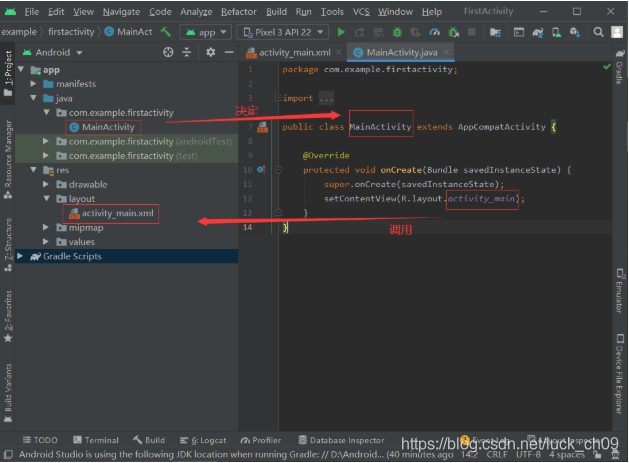629x463 pixels.
Task: Switch to the activity_main.xml editor tab
Action: point(294,53)
